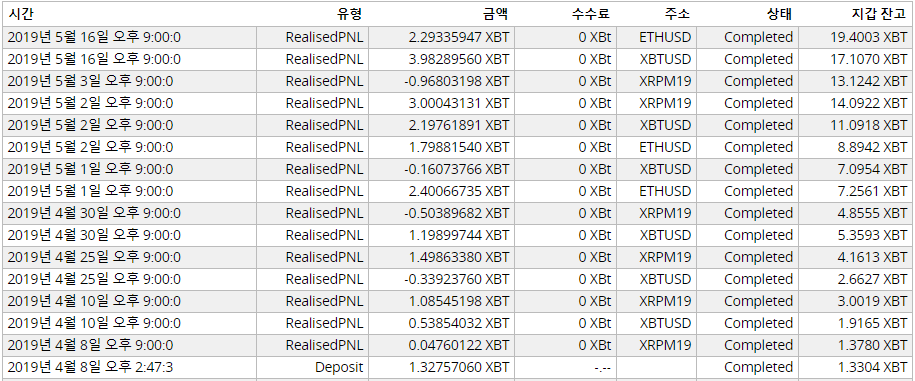Select the amount -0.33923760 XBT
Viewport: 915px width, 381px height.
(x=456, y=279)
